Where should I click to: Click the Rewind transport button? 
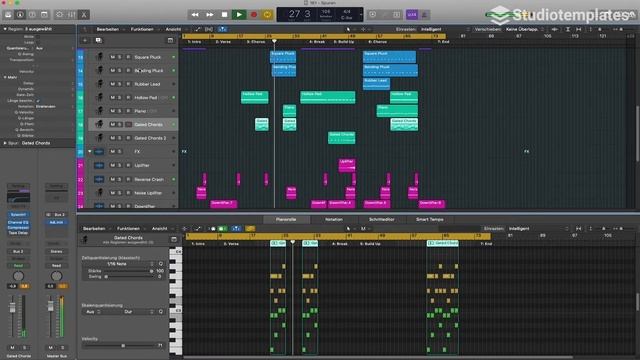[x=195, y=15]
